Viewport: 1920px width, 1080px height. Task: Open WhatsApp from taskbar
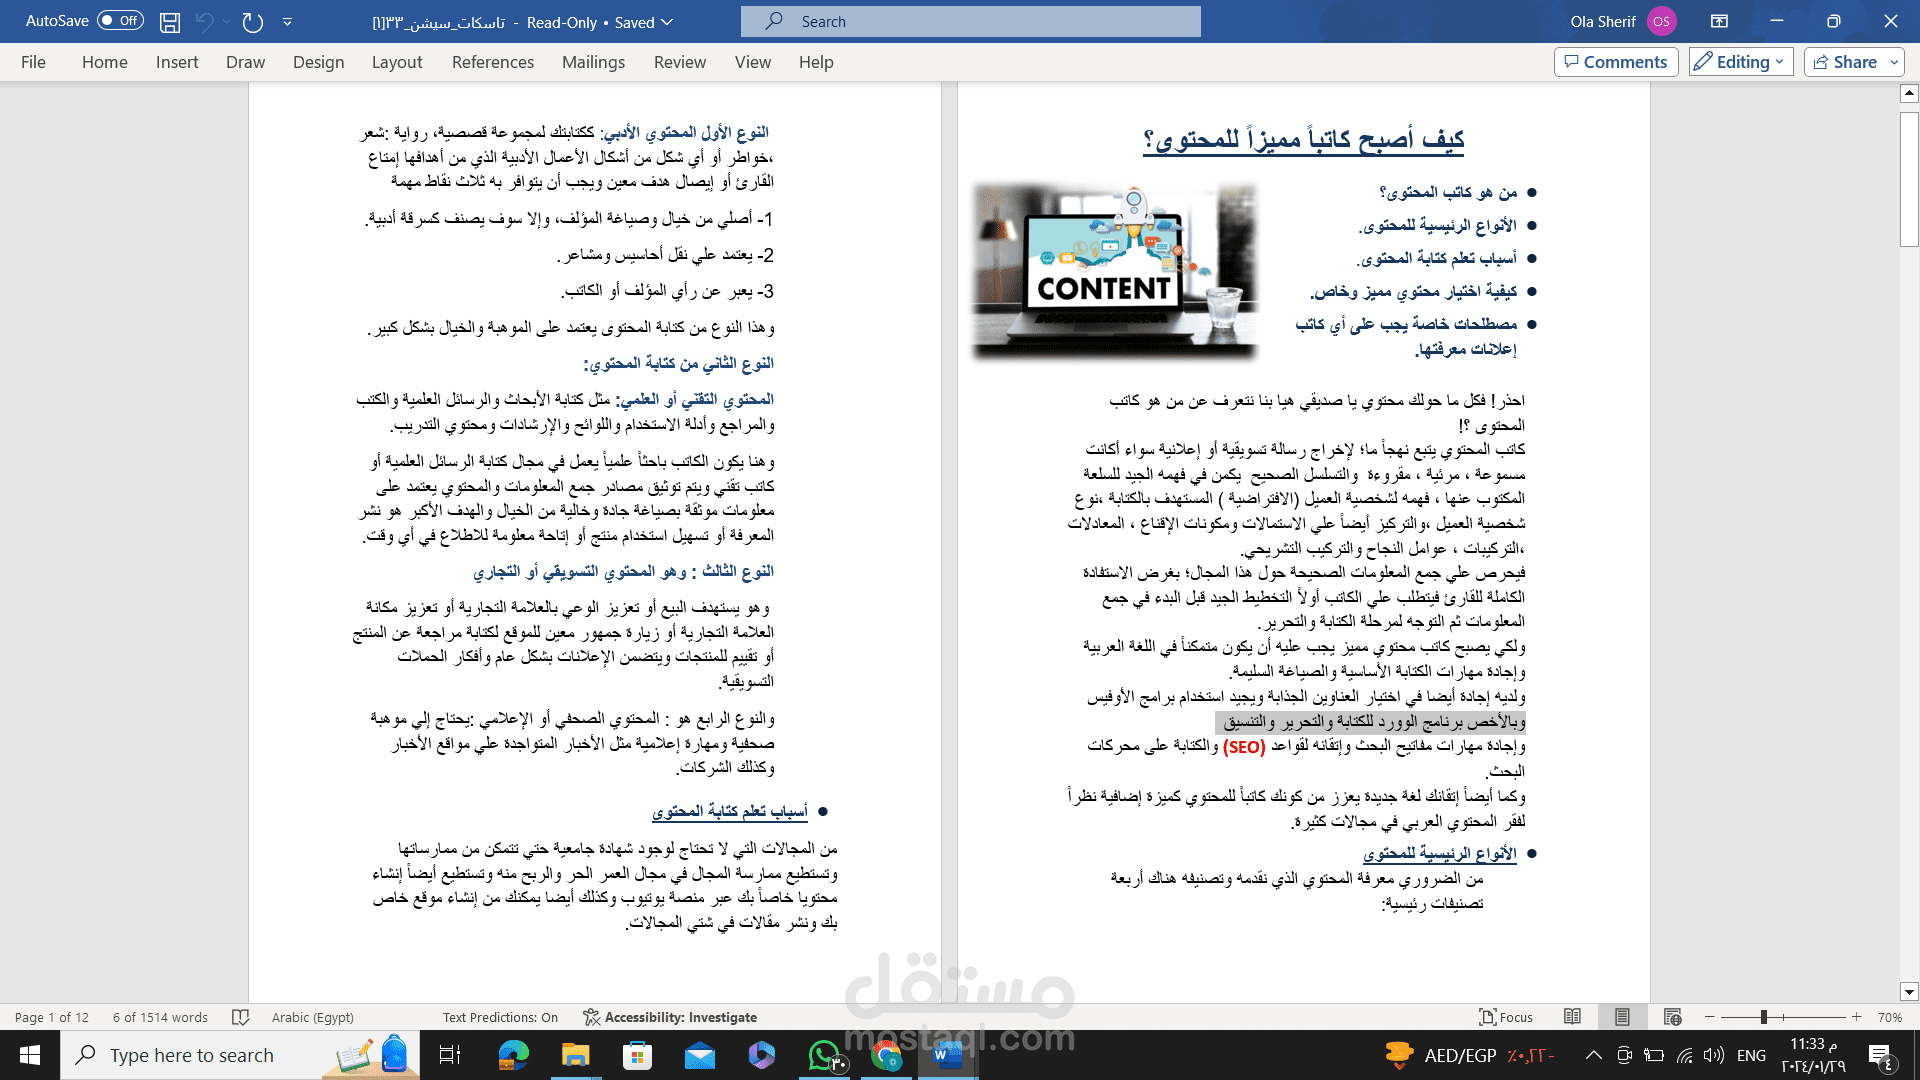coord(825,1055)
